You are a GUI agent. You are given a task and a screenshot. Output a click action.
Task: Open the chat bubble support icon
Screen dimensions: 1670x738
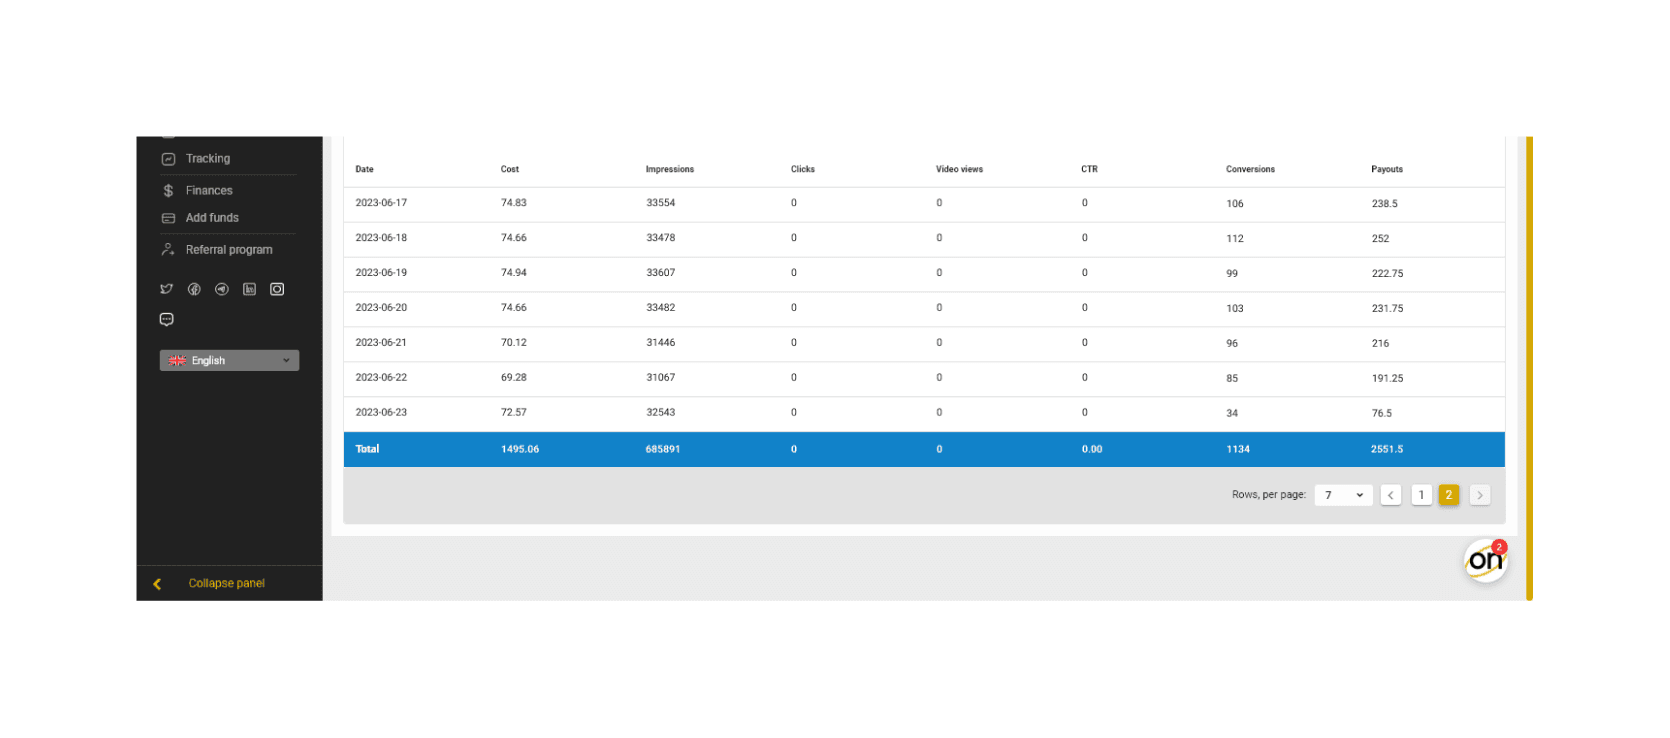(x=167, y=319)
